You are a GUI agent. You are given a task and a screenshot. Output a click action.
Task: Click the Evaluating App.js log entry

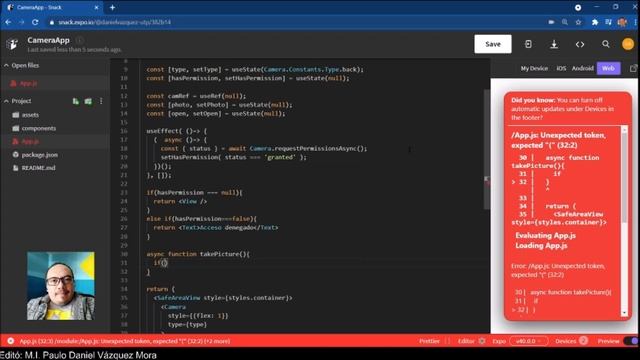click(x=545, y=236)
